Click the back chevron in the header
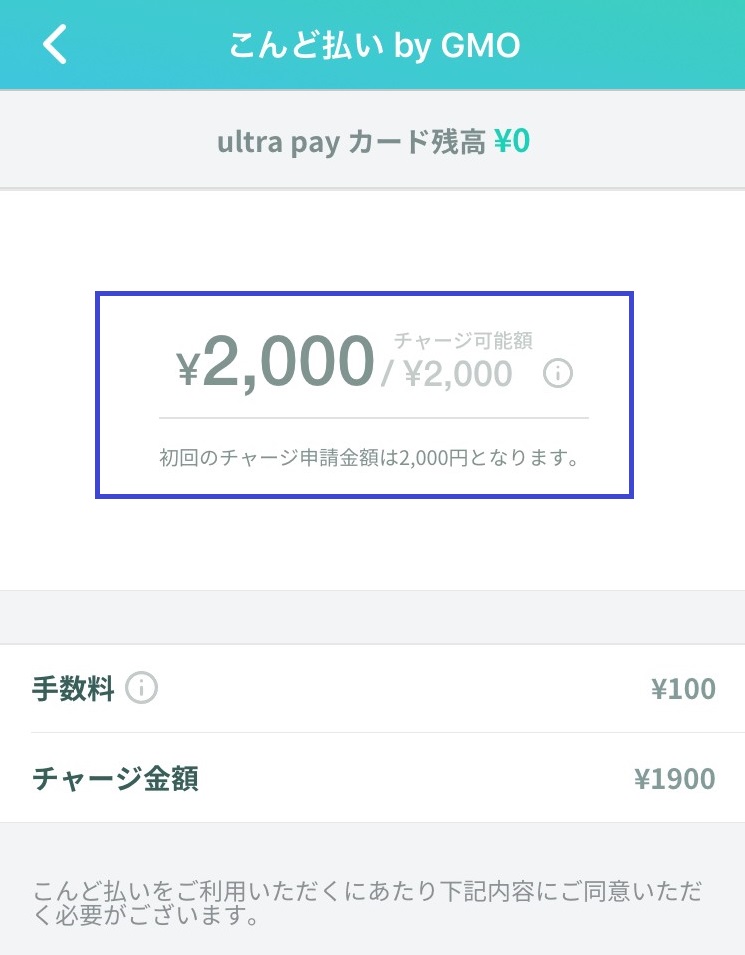745x955 pixels. coord(55,43)
